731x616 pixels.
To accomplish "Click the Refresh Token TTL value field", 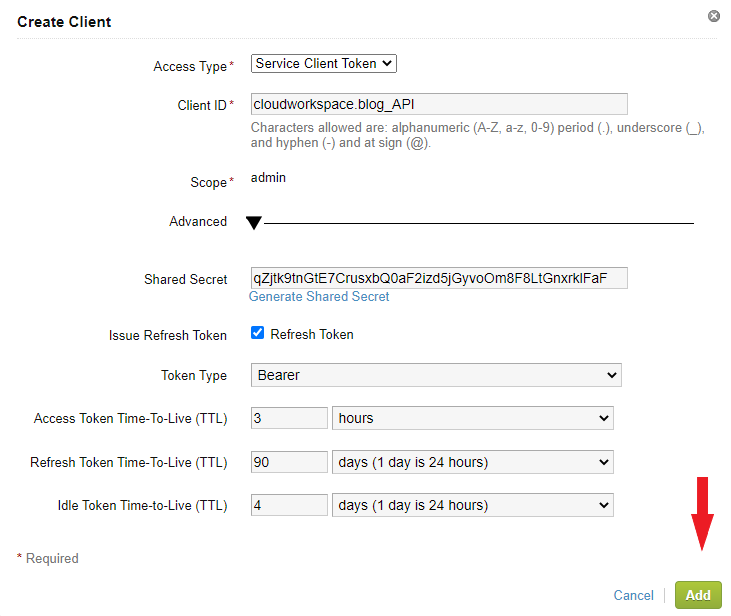I will point(288,462).
